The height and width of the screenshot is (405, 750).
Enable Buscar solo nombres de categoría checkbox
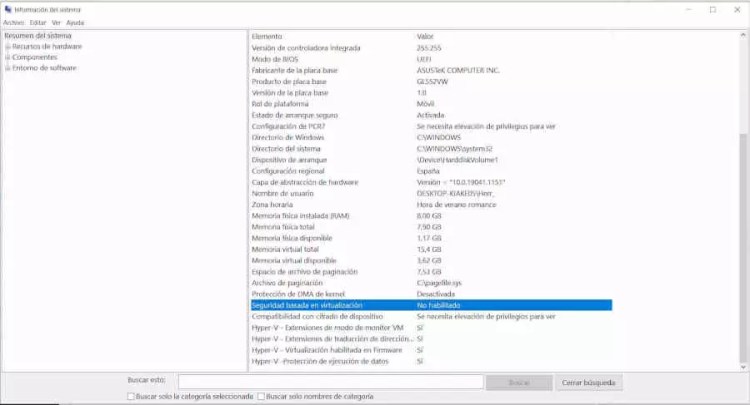pyautogui.click(x=261, y=396)
